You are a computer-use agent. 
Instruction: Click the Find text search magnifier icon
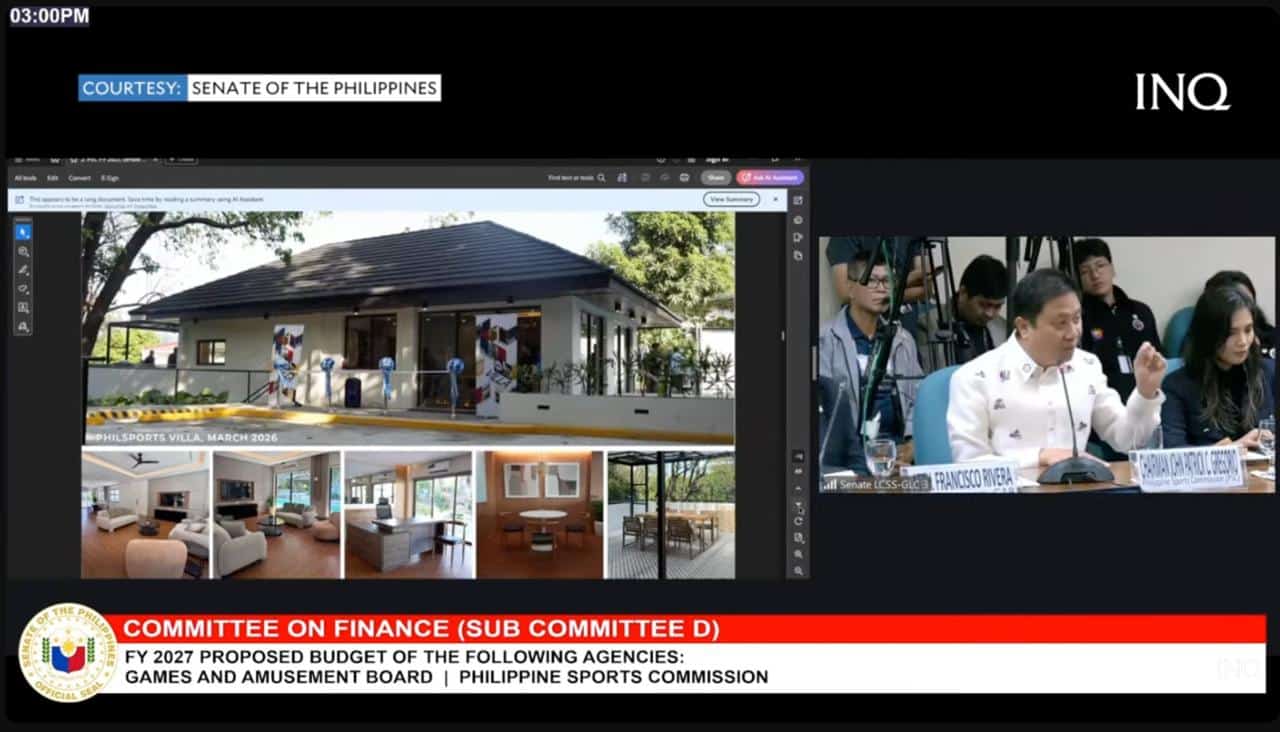[x=601, y=178]
